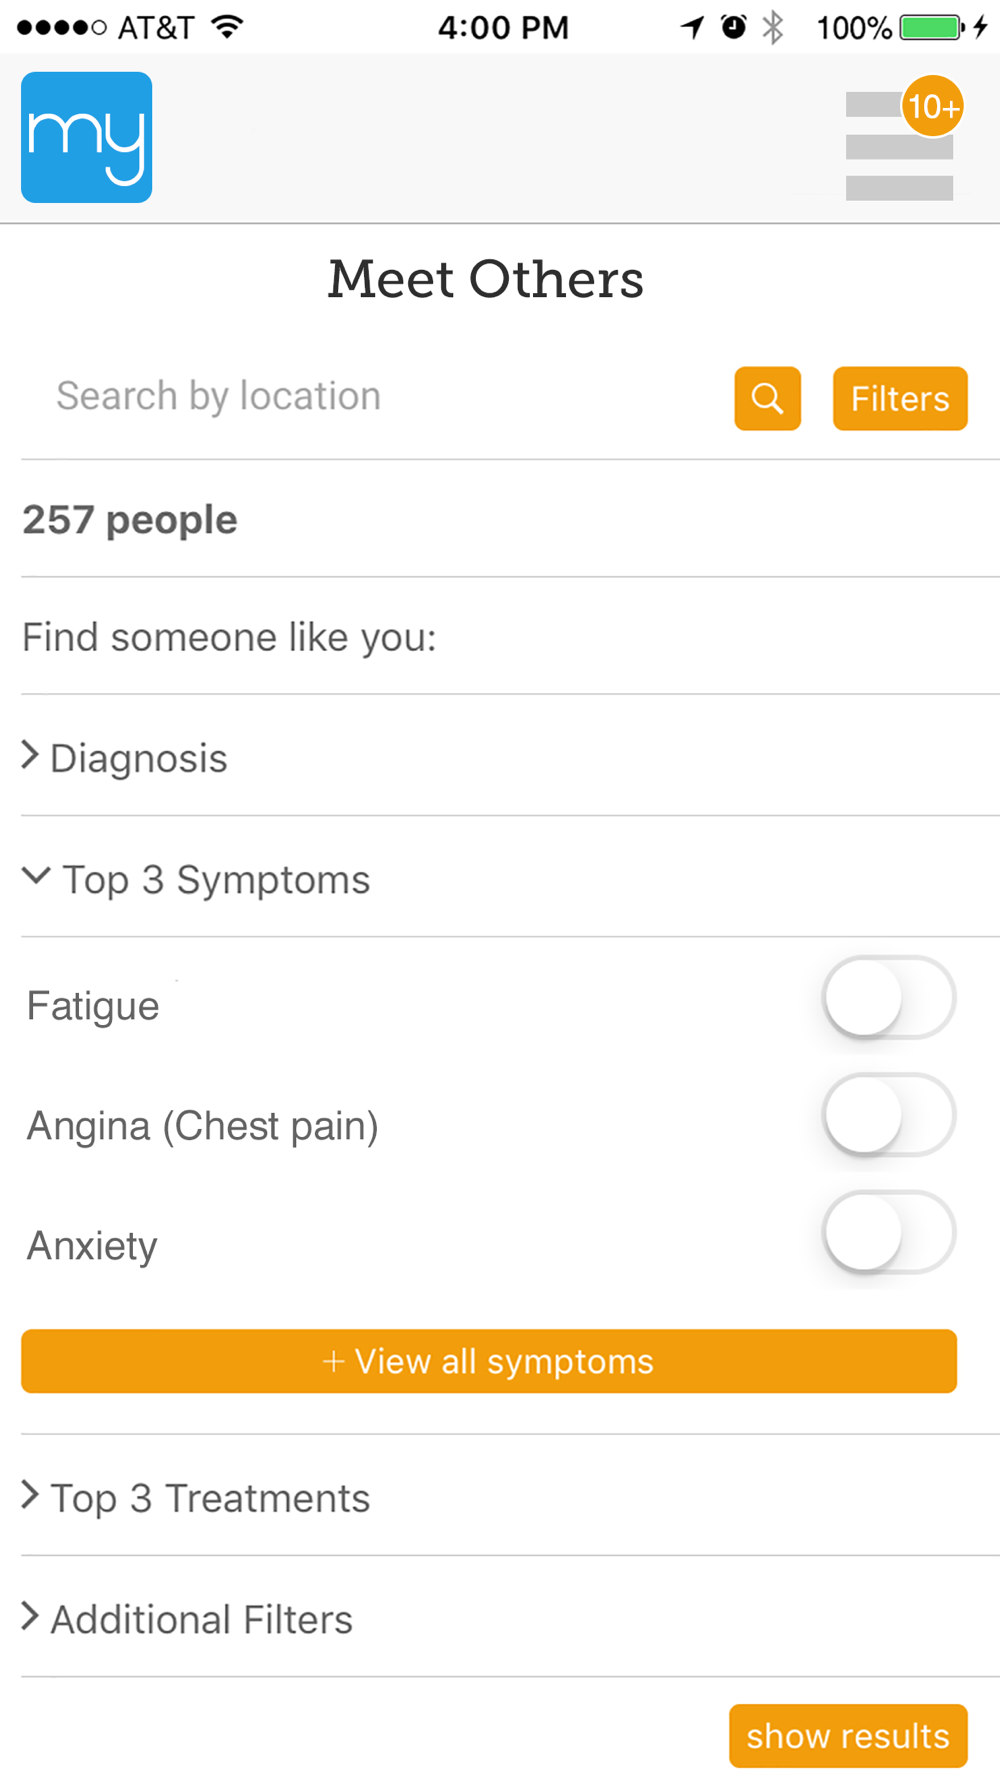Open the Filters button
Viewport: 1000px width, 1778px height.
pyautogui.click(x=900, y=398)
